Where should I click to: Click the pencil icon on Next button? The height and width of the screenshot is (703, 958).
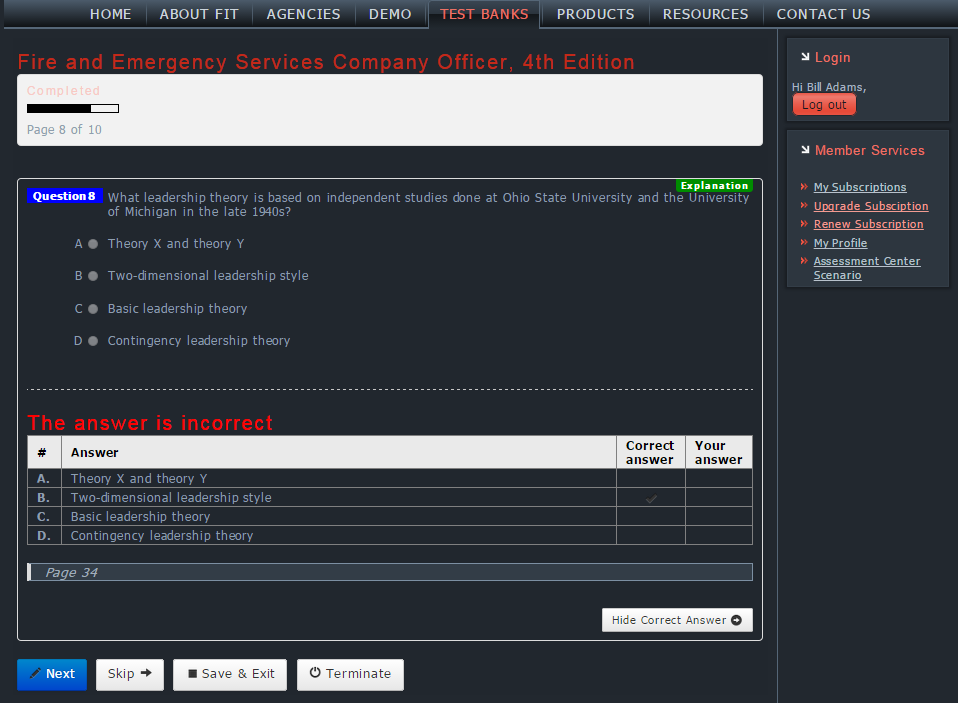click(x=35, y=673)
